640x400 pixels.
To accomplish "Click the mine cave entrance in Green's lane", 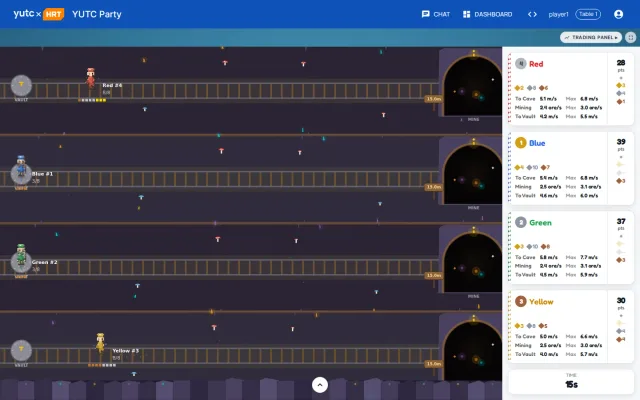I will 472,262.
